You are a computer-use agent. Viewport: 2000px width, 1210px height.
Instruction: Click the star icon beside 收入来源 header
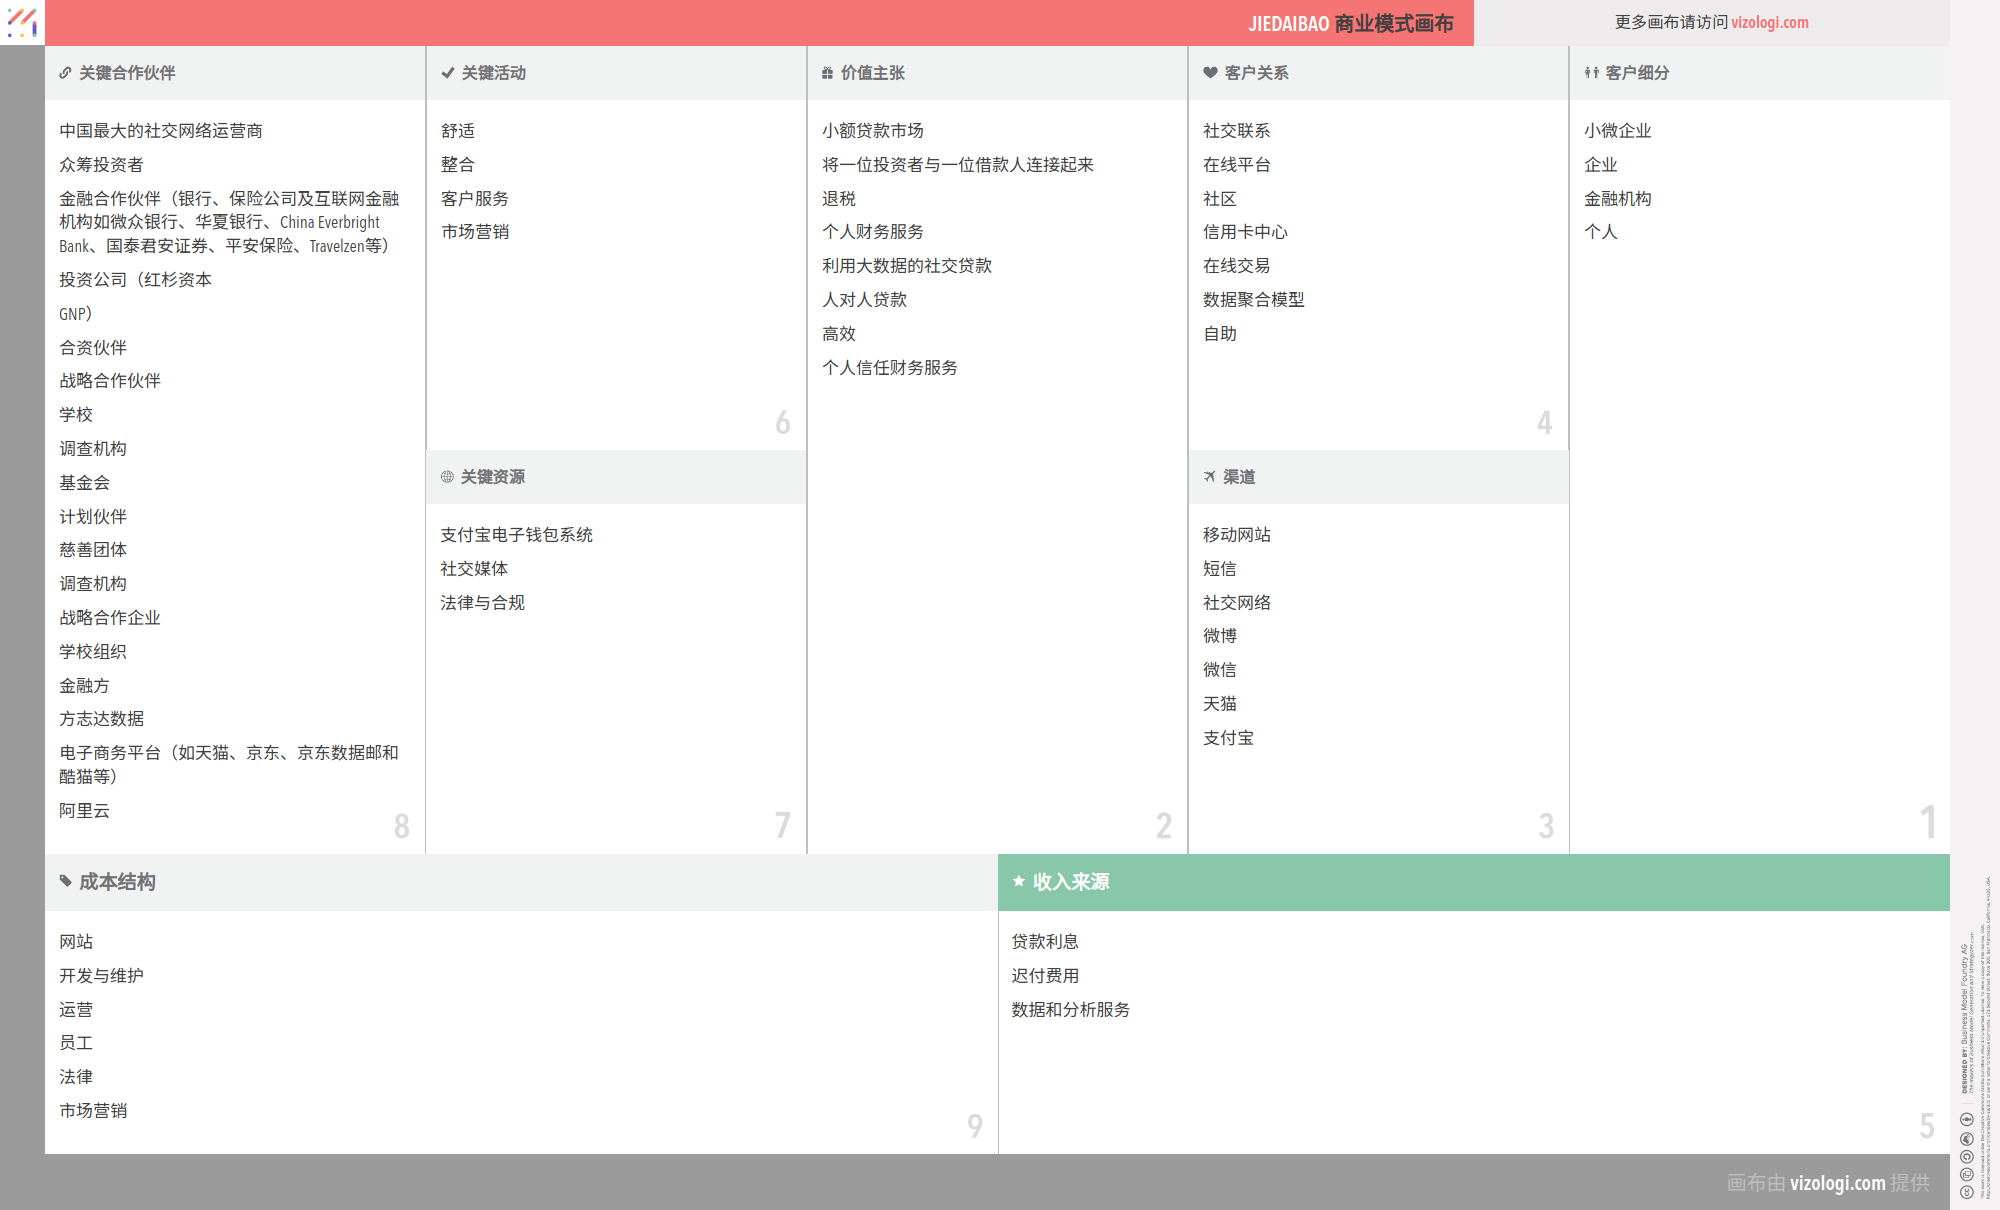[x=1018, y=882]
